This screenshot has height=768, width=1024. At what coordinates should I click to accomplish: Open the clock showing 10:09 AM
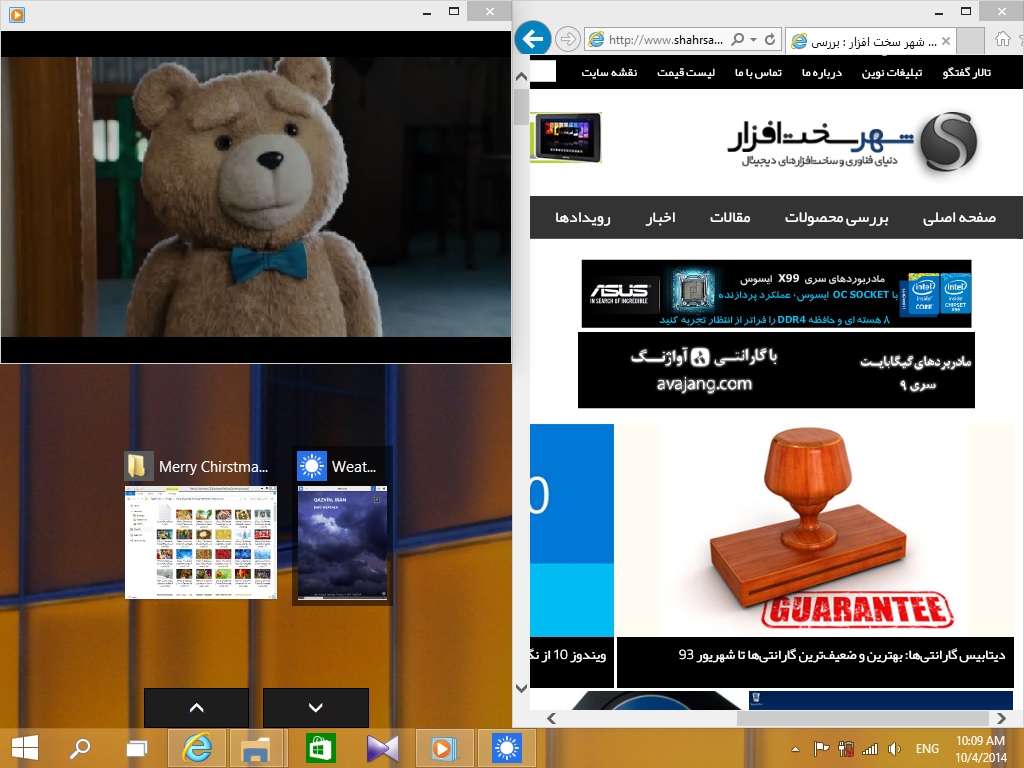coord(980,749)
